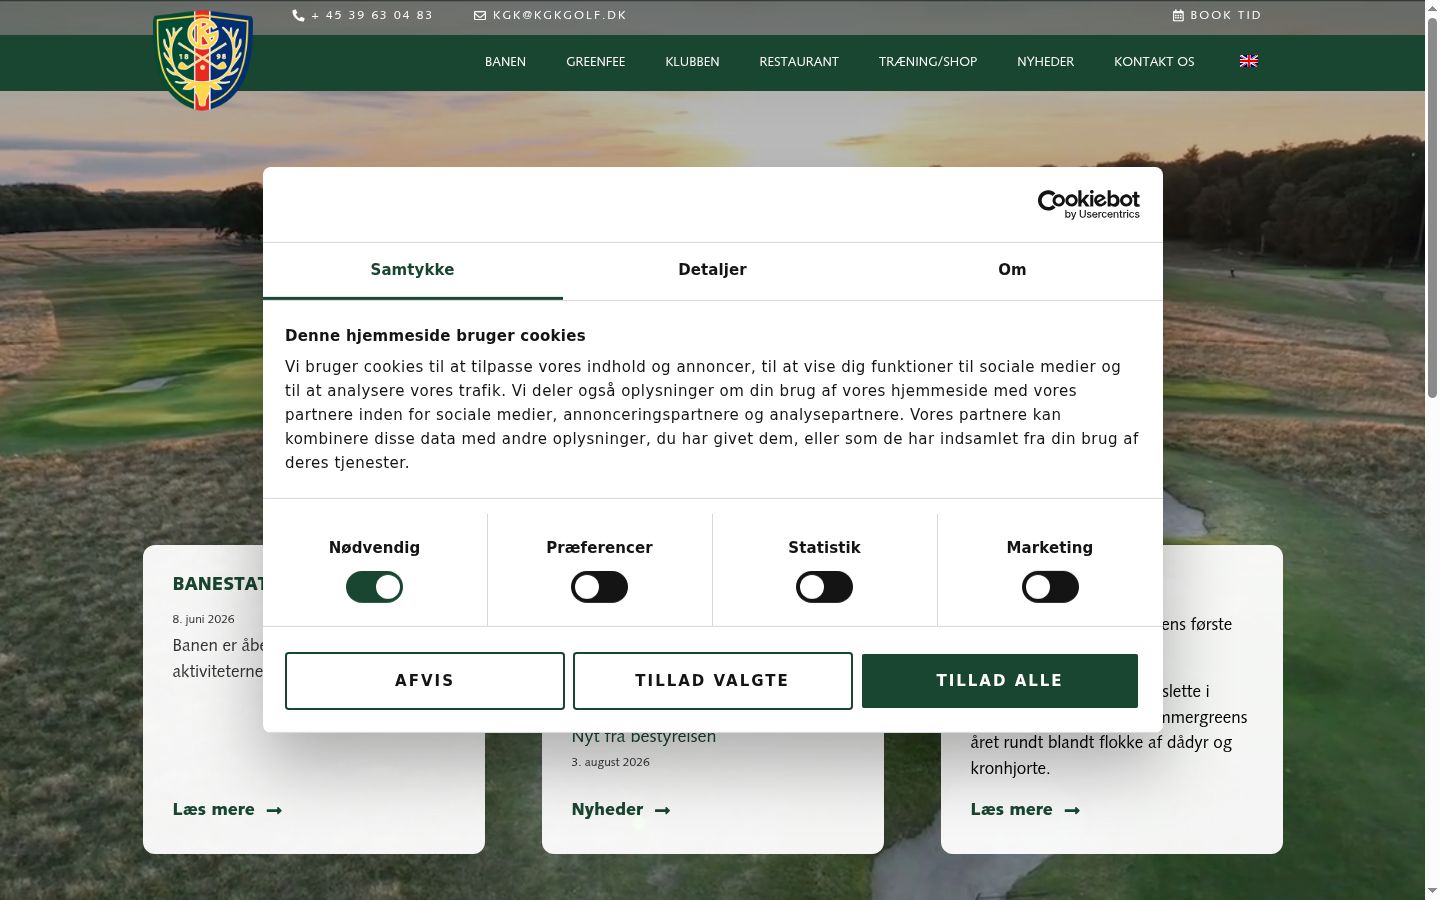Click the page's vertical scrollbar thumb

pos(1432,208)
